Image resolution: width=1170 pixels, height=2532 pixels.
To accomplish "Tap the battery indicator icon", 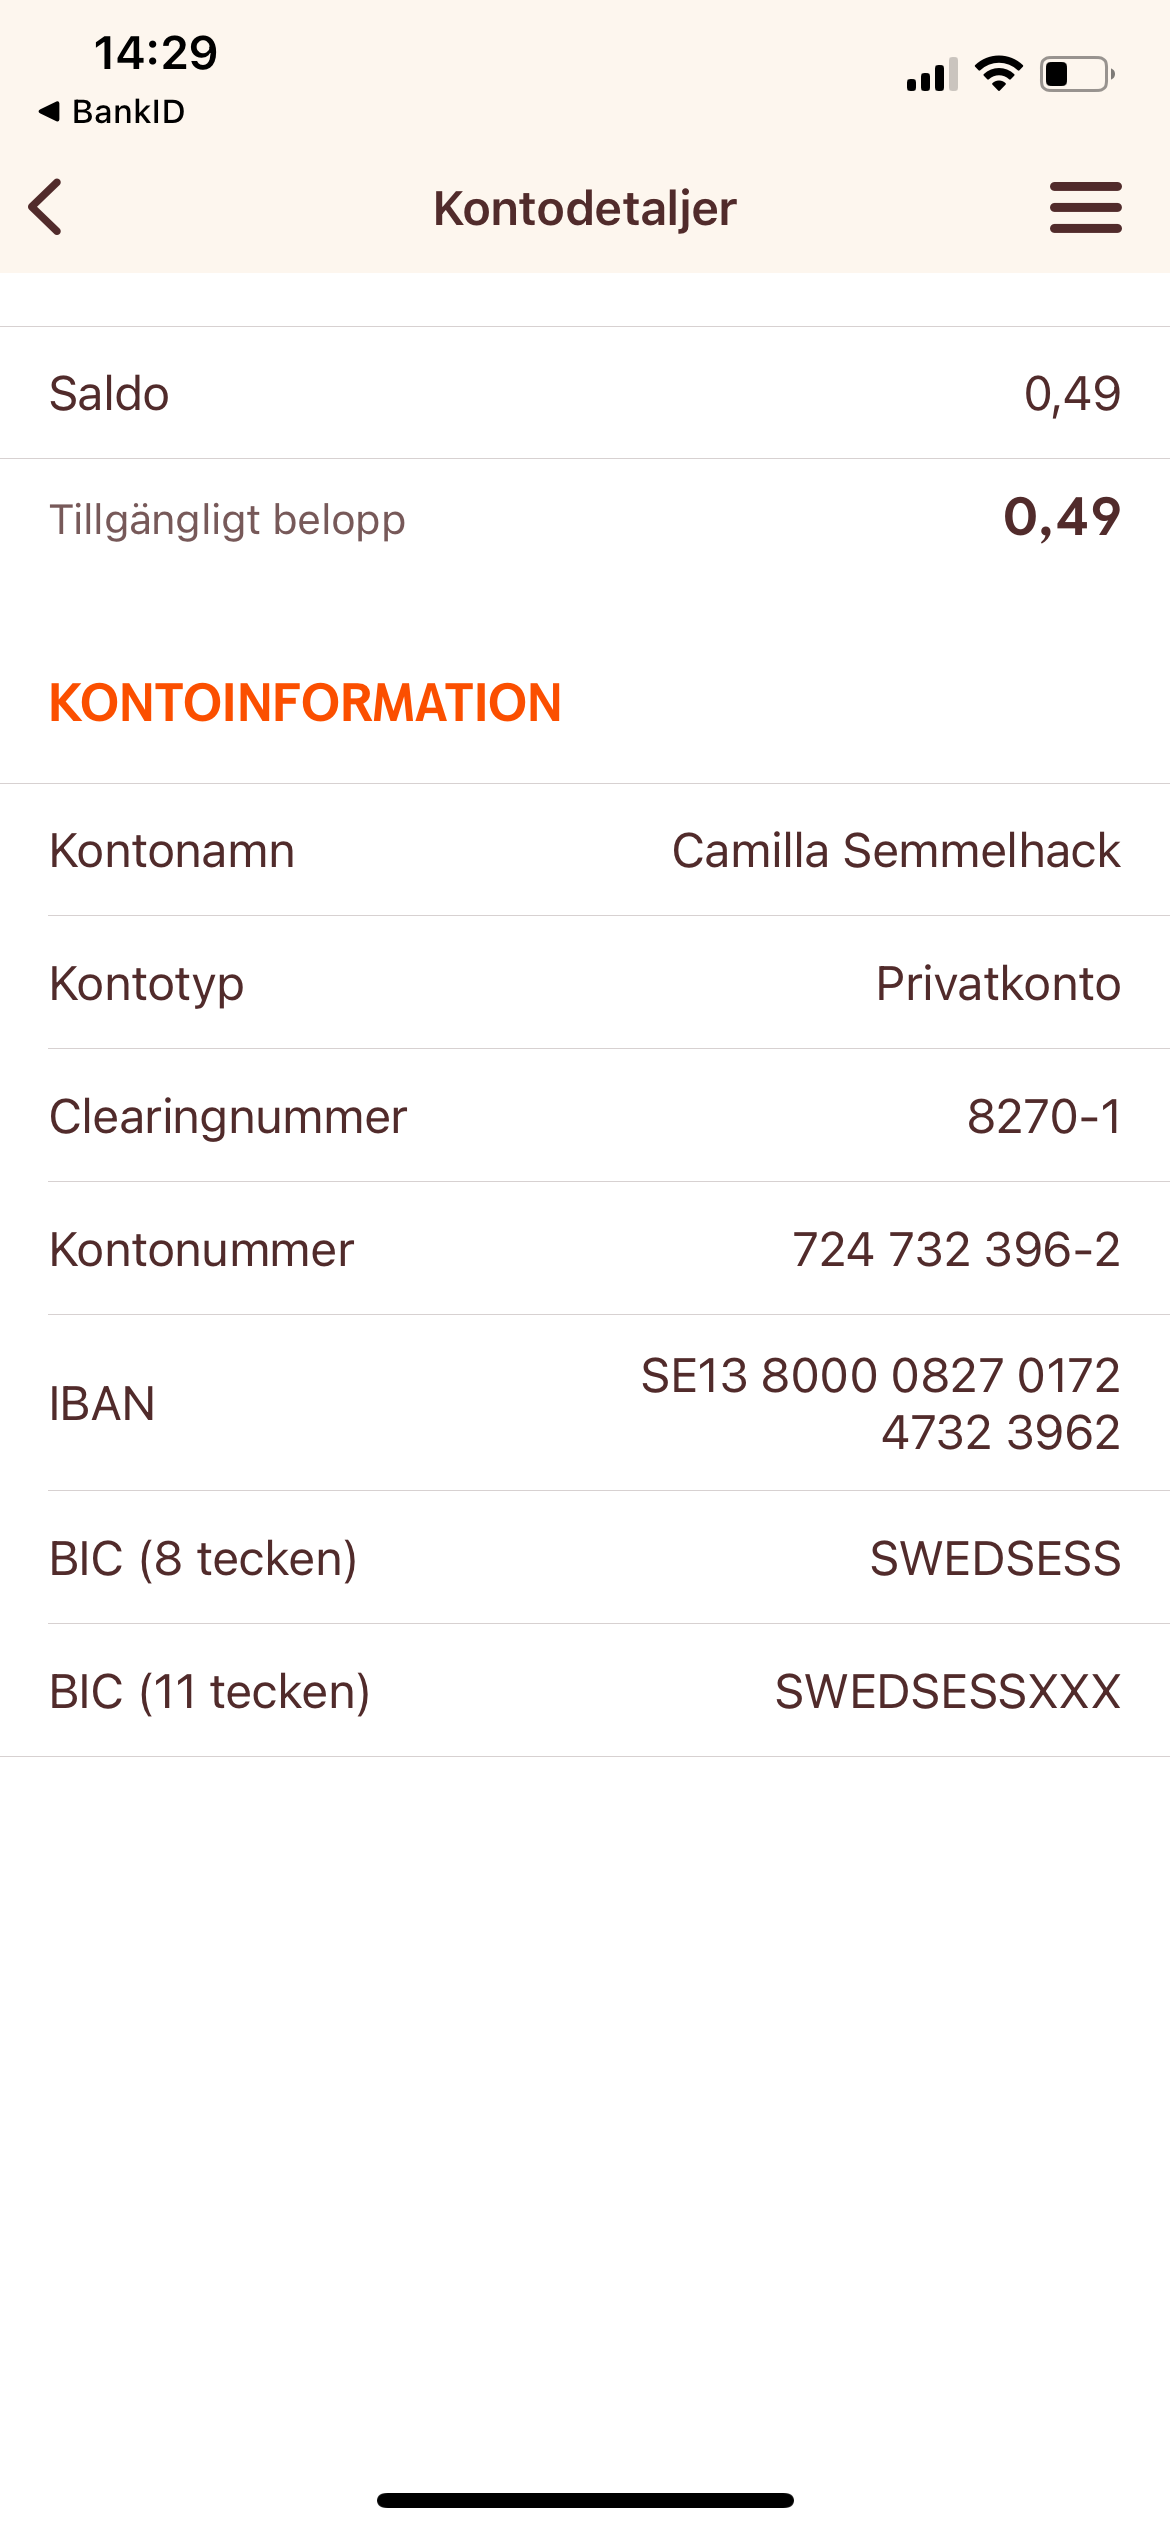I will click(x=1077, y=74).
